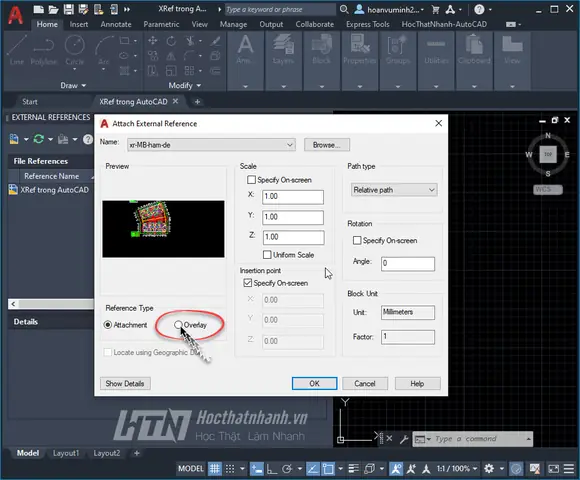Open the Utilities panel icon
This screenshot has height=480, width=580.
(436, 49)
